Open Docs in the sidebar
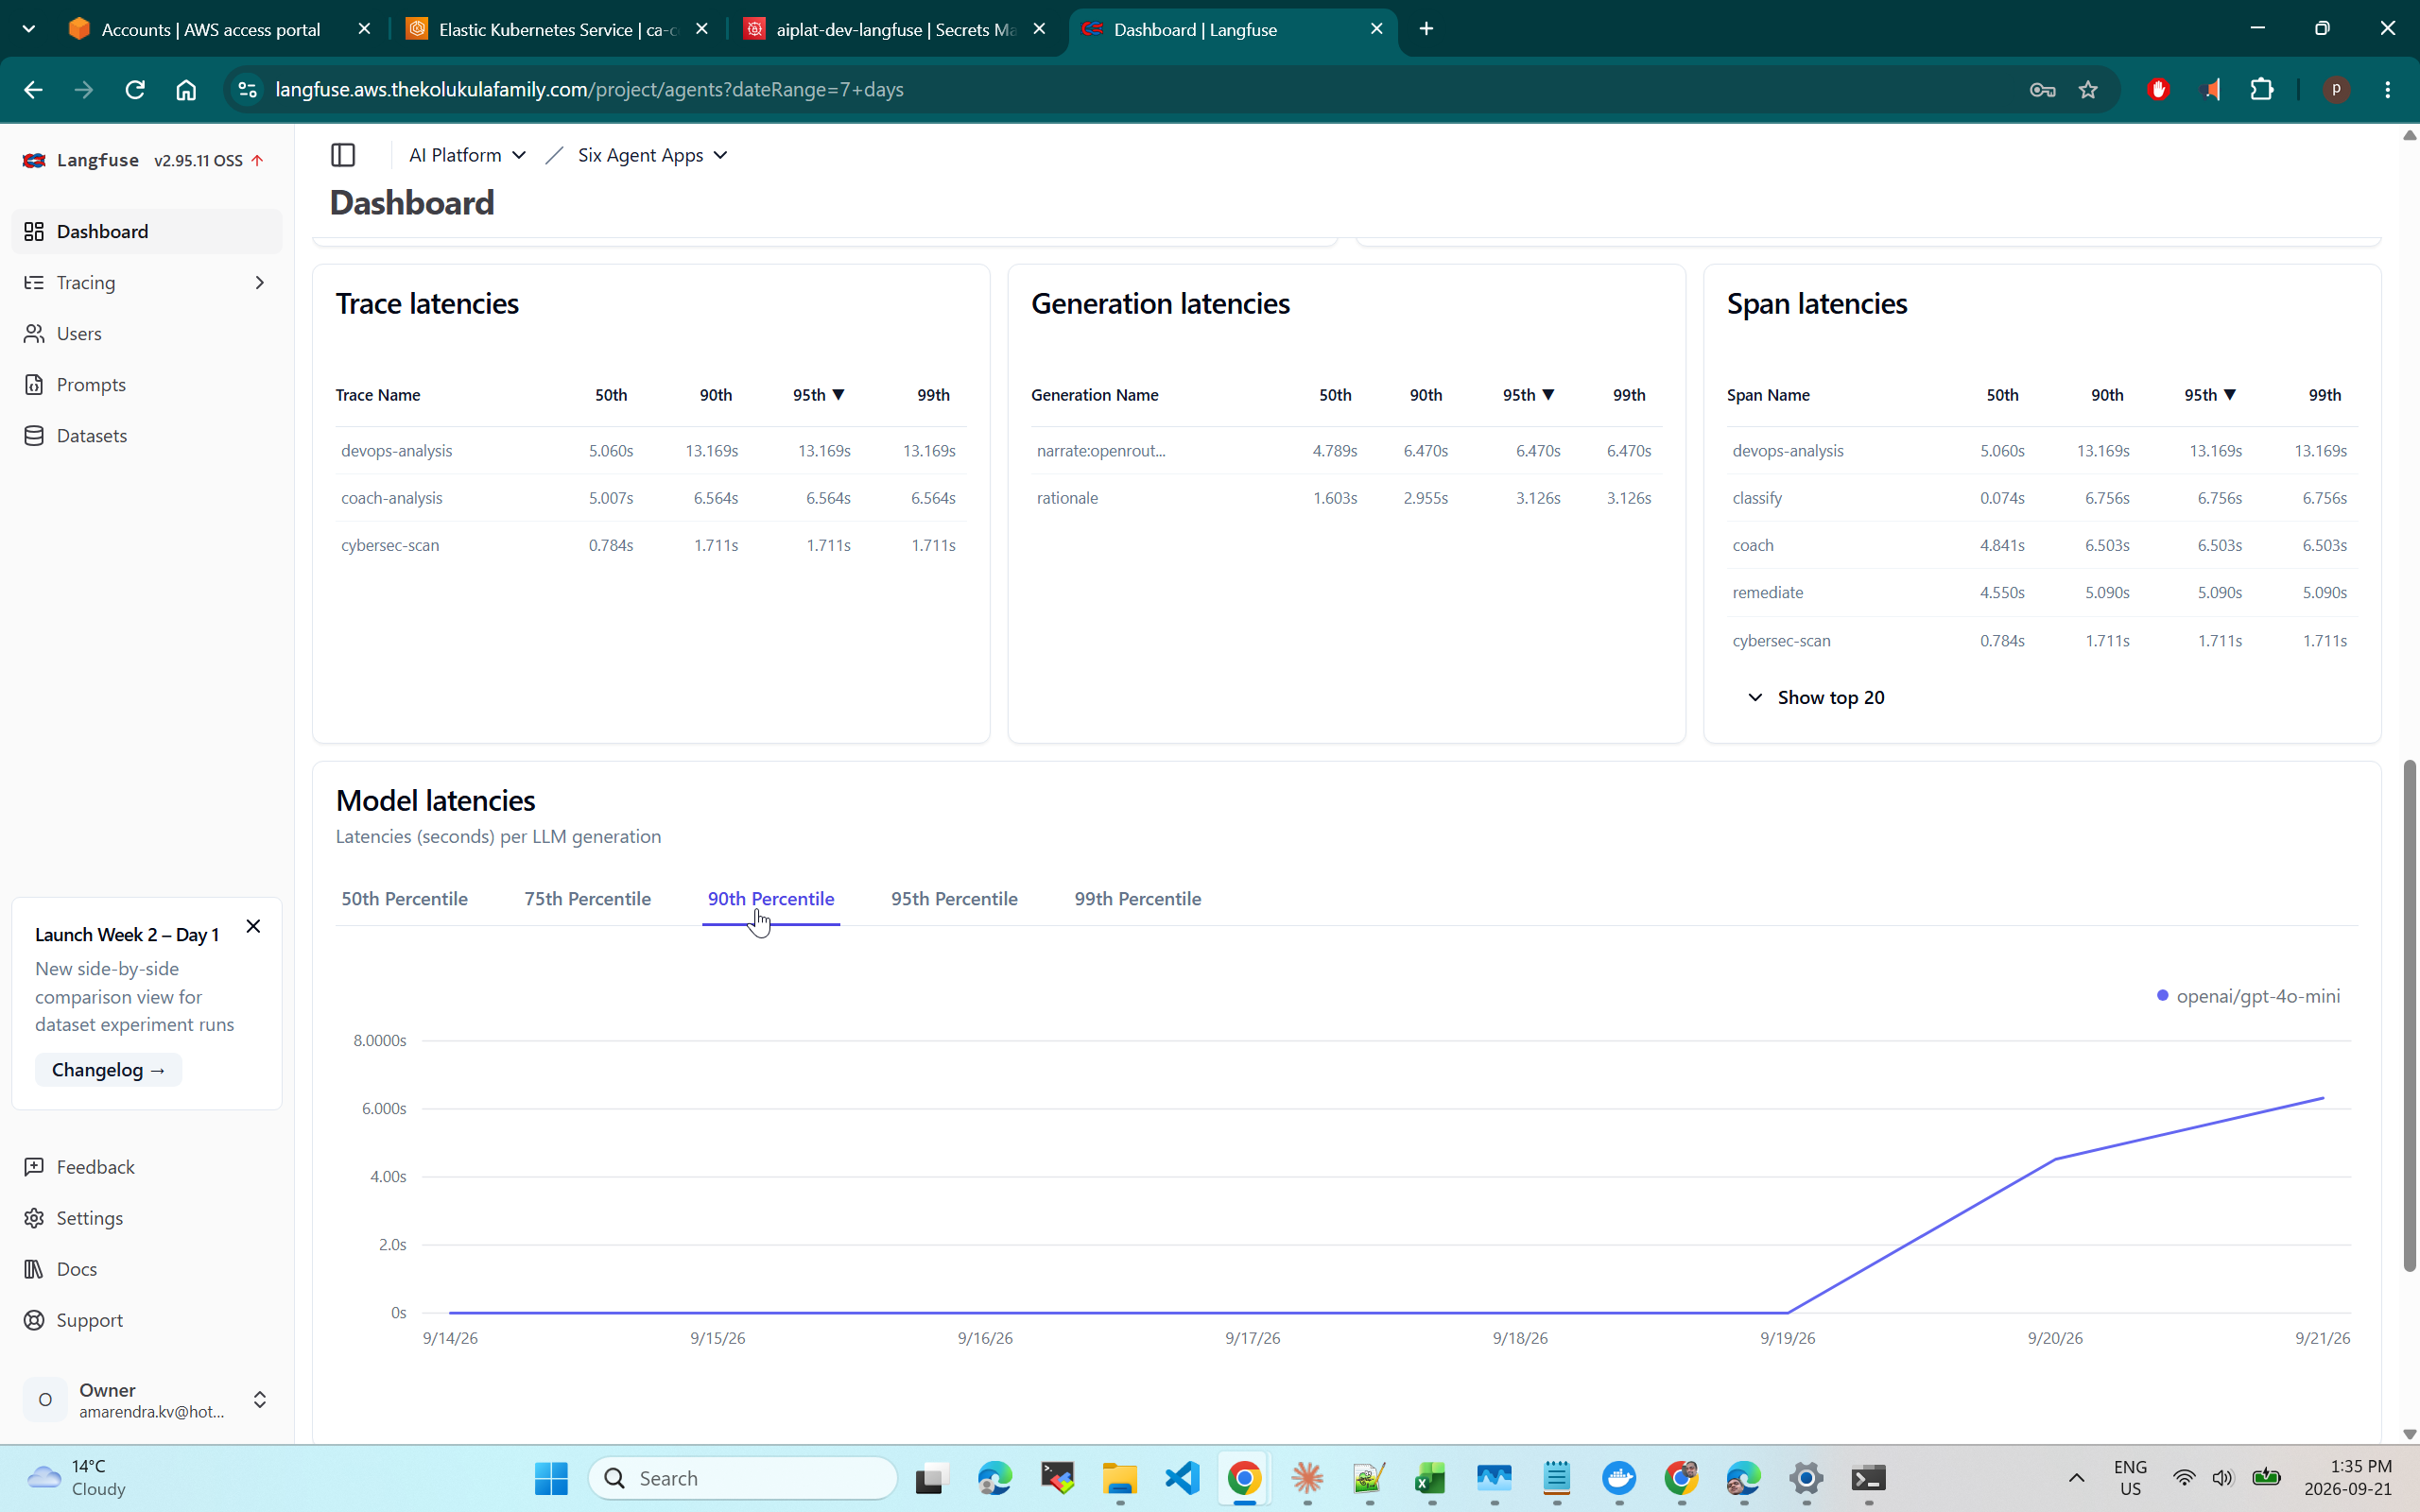The image size is (2420, 1512). (x=147, y=1269)
